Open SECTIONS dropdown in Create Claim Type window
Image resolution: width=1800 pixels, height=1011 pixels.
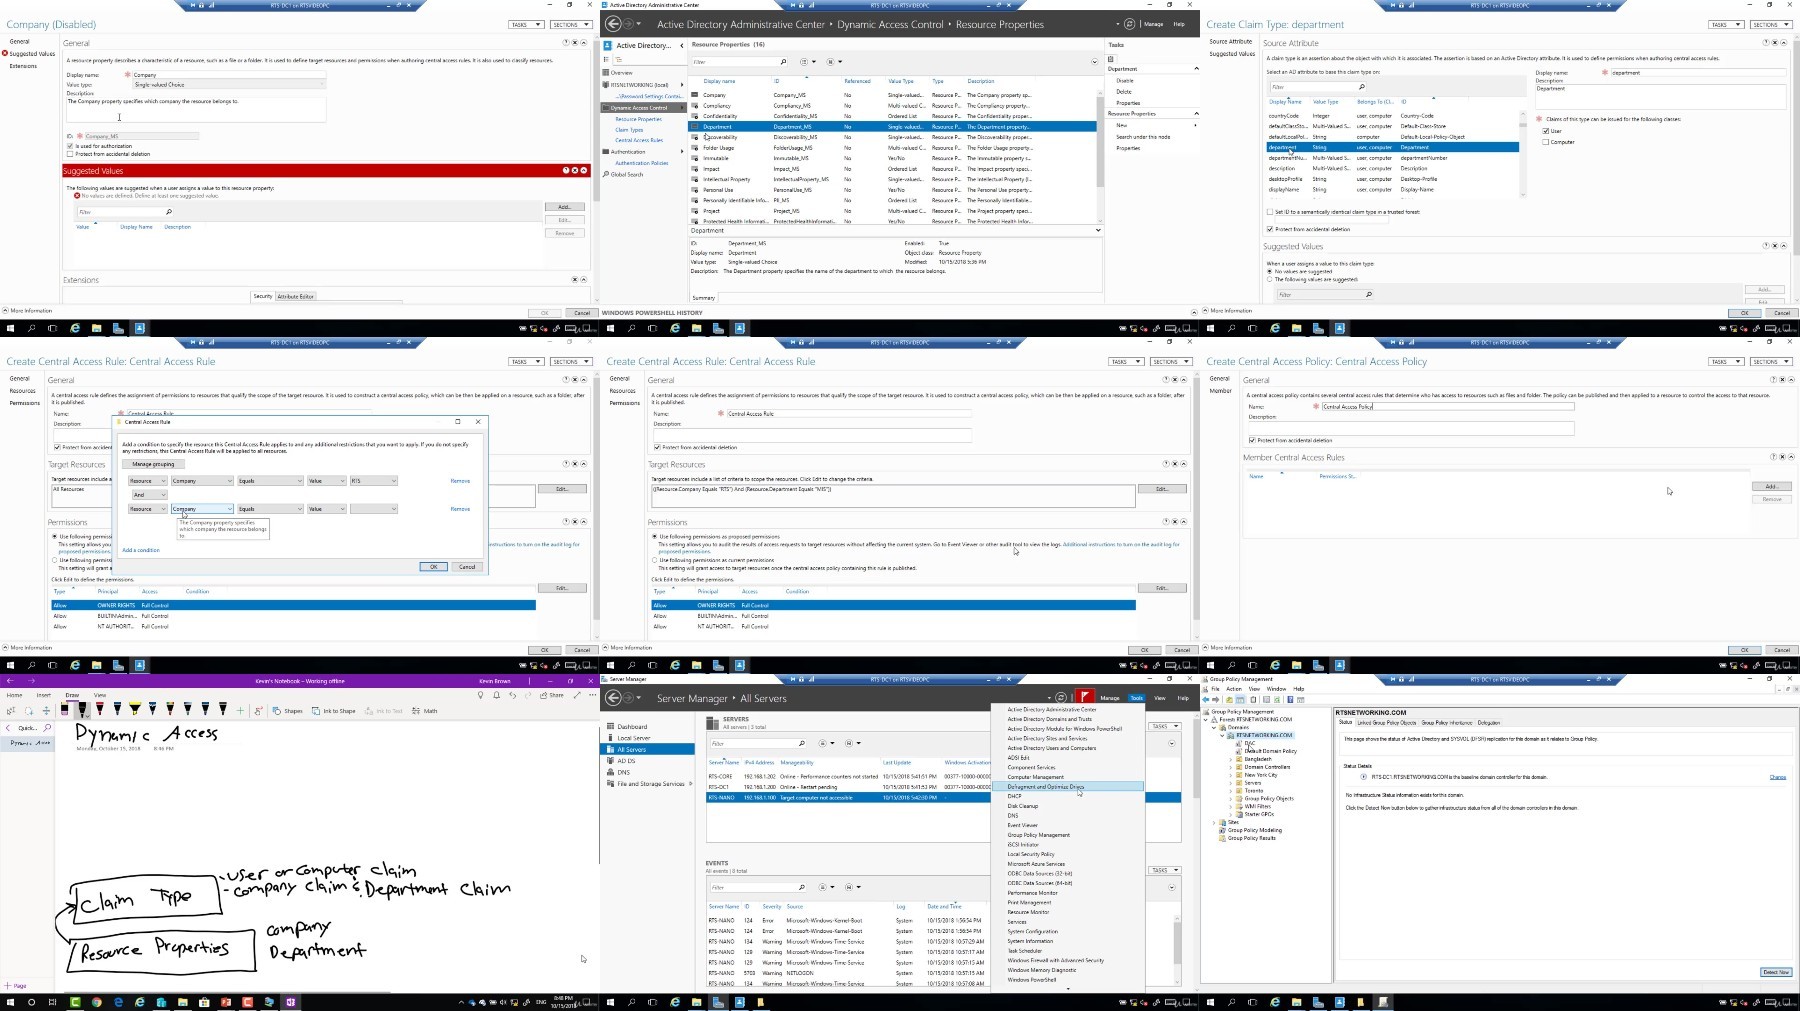pyautogui.click(x=1770, y=24)
